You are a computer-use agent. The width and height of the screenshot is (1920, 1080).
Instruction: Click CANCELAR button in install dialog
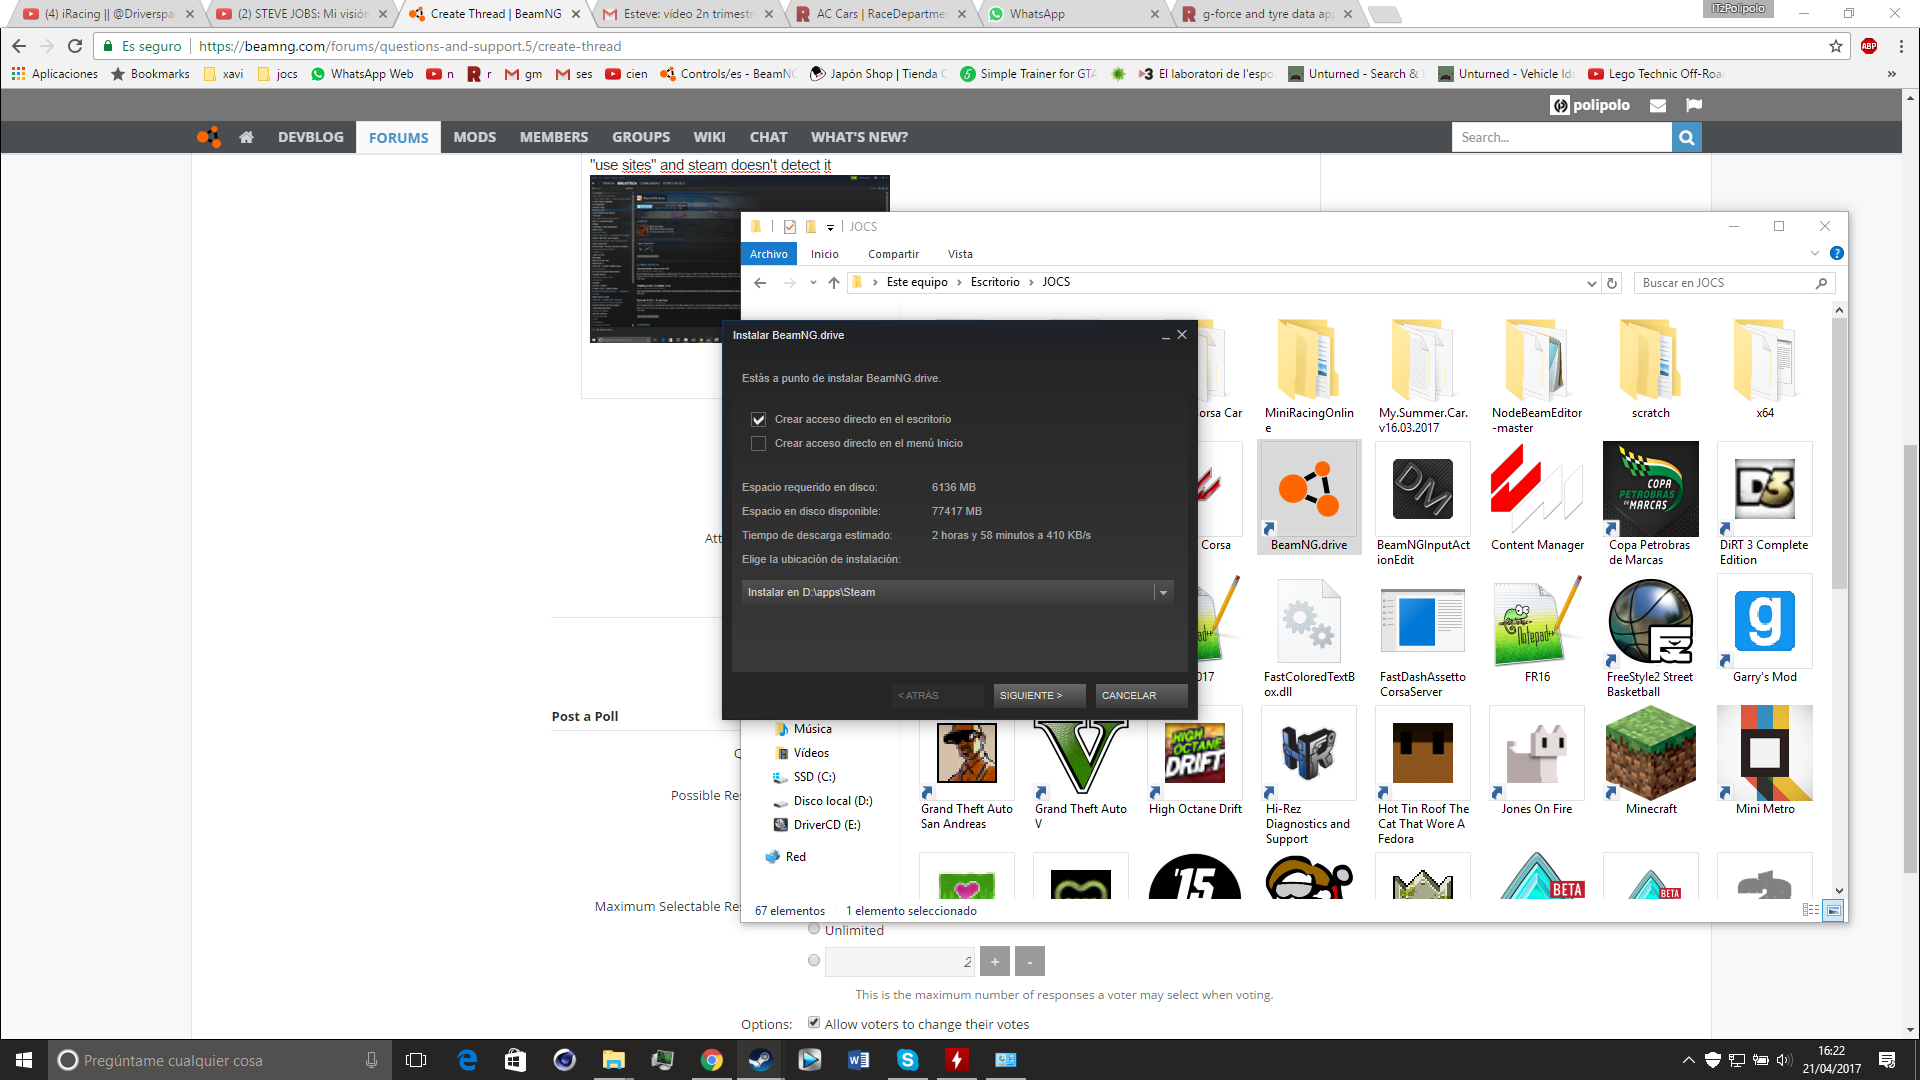[1141, 696]
